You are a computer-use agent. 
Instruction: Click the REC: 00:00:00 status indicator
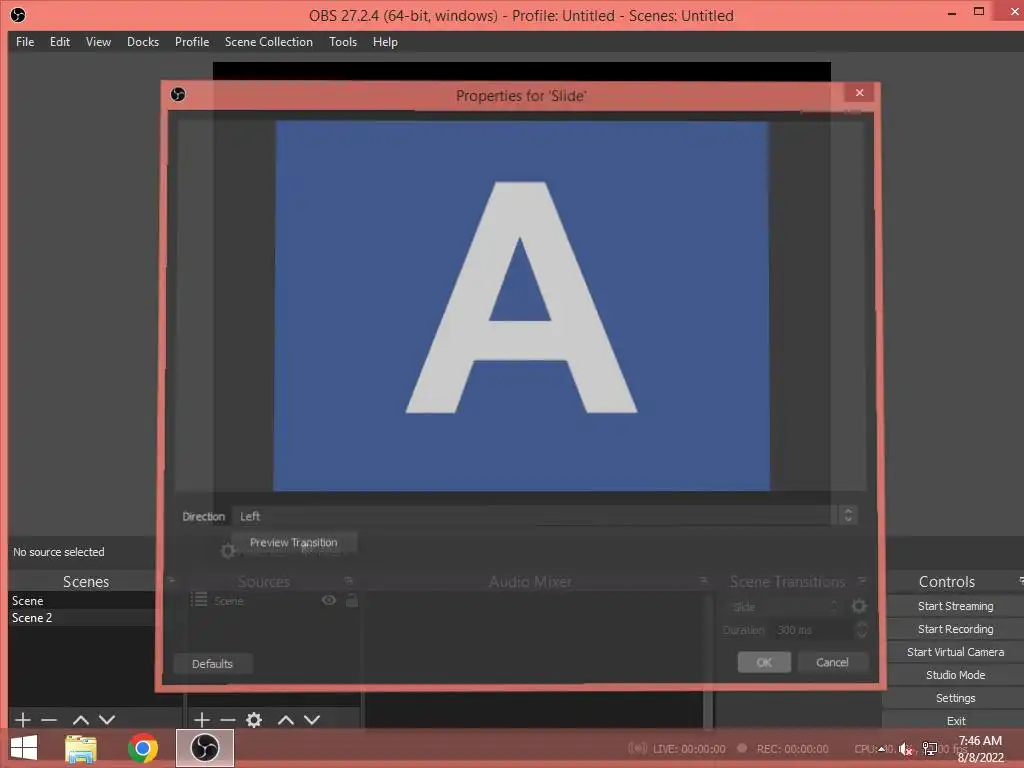783,749
